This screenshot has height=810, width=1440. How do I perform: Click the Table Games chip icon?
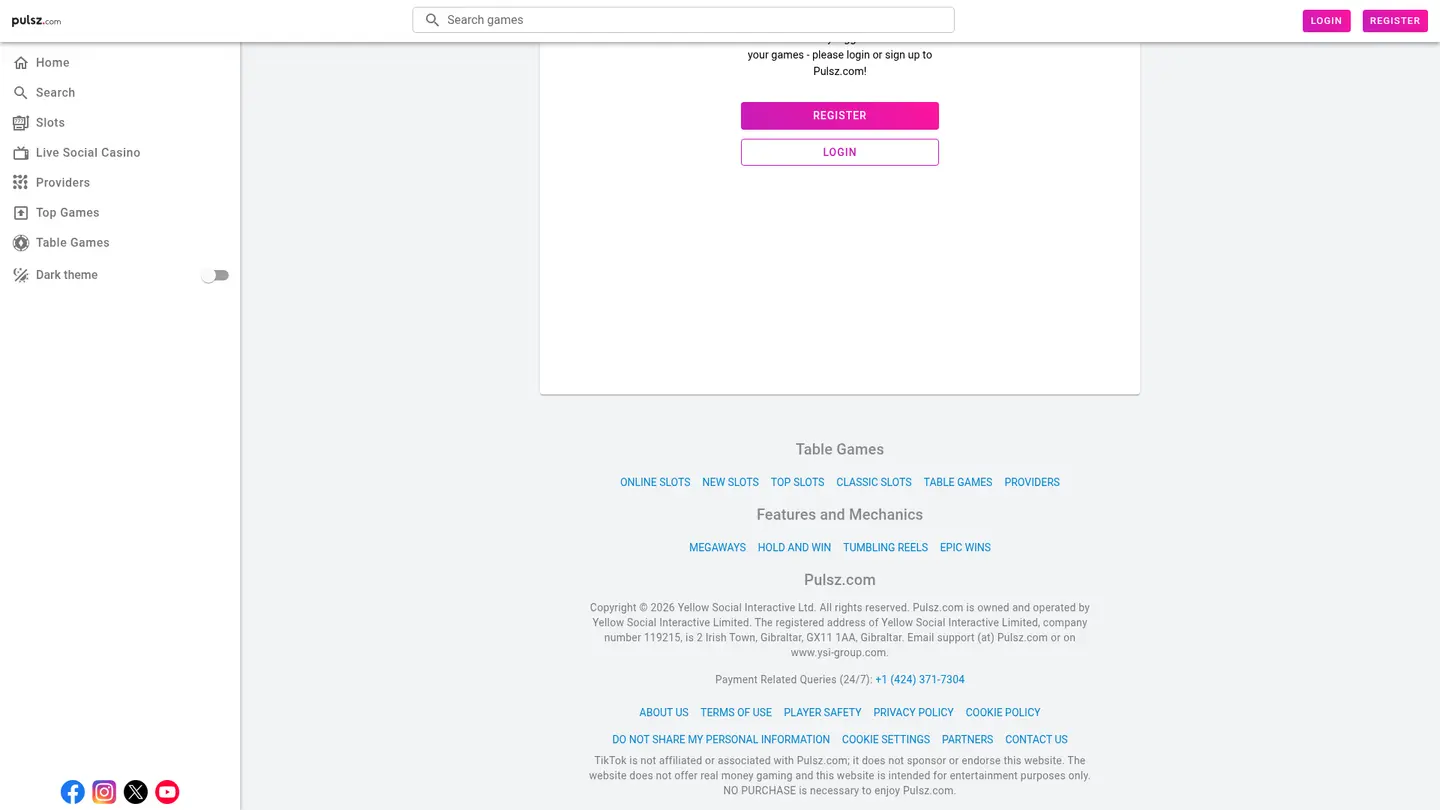click(x=20, y=243)
